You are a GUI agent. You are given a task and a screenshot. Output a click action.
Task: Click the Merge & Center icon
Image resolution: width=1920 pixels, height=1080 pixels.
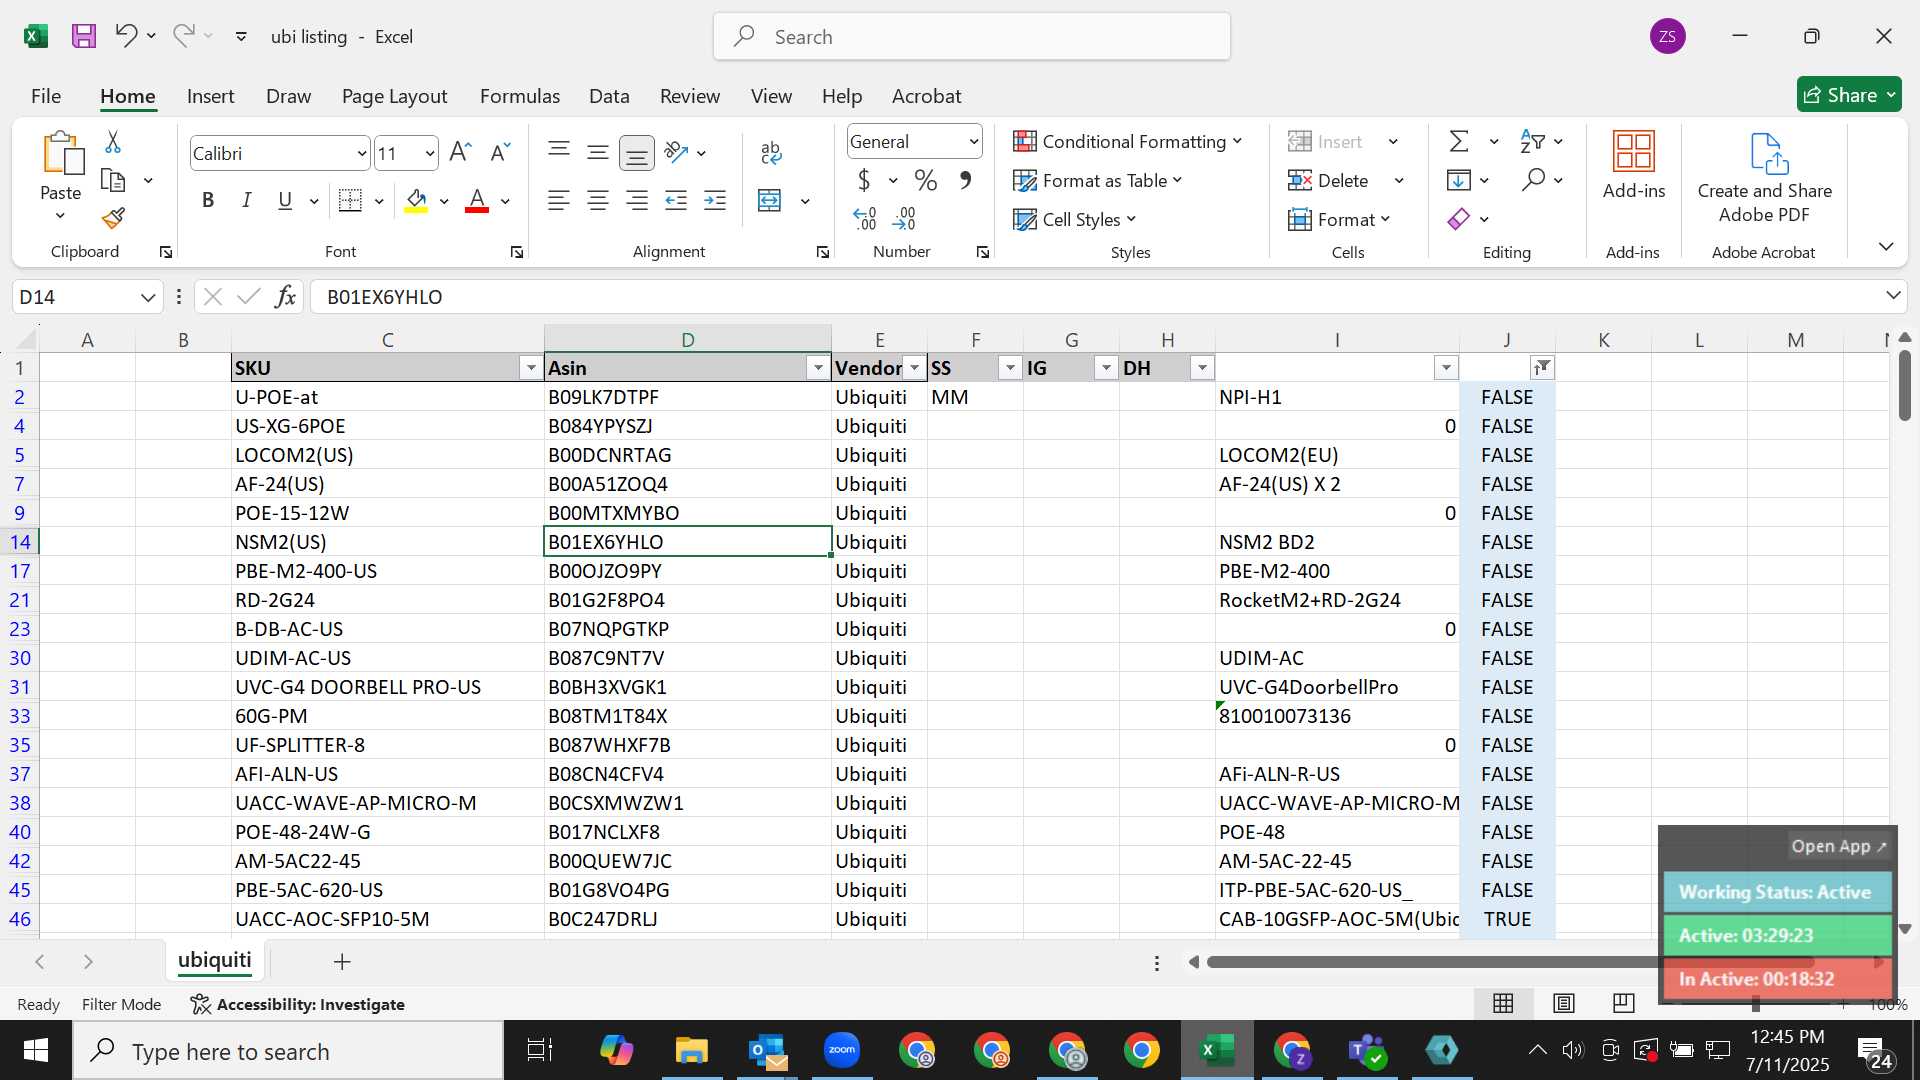tap(770, 201)
